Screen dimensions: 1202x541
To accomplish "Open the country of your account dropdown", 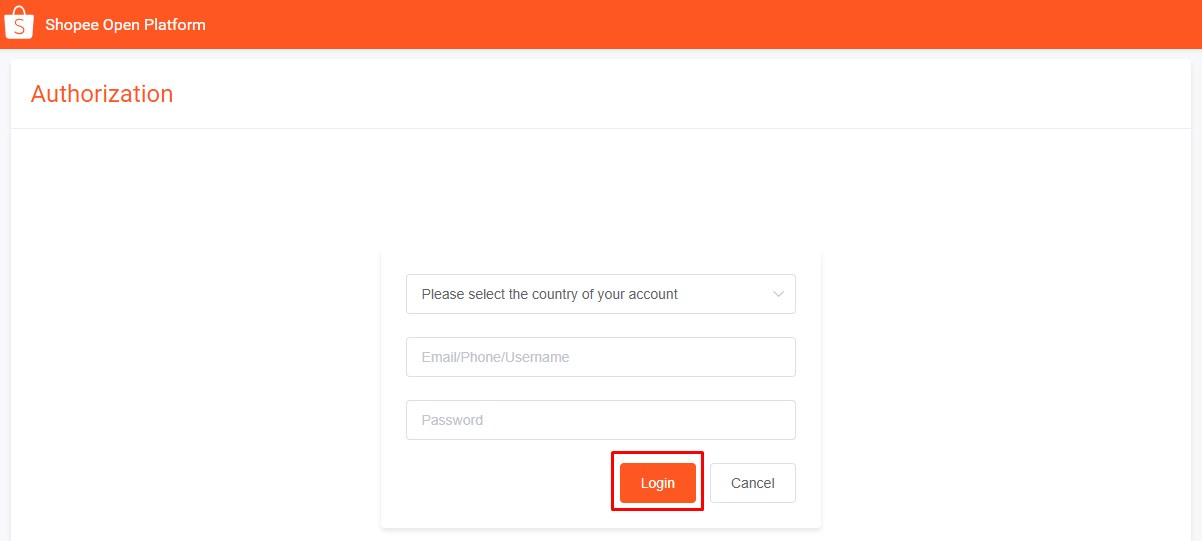I will point(600,294).
